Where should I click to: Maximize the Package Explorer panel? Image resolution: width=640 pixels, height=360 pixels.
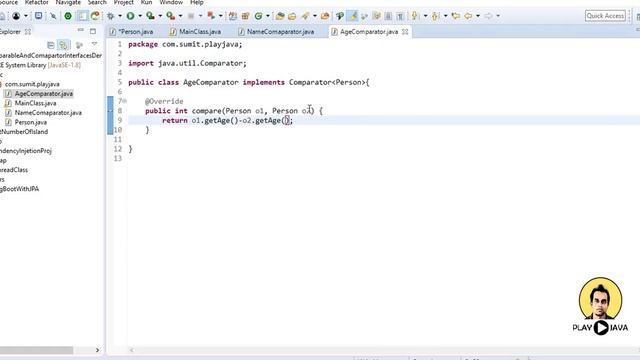coord(93,31)
